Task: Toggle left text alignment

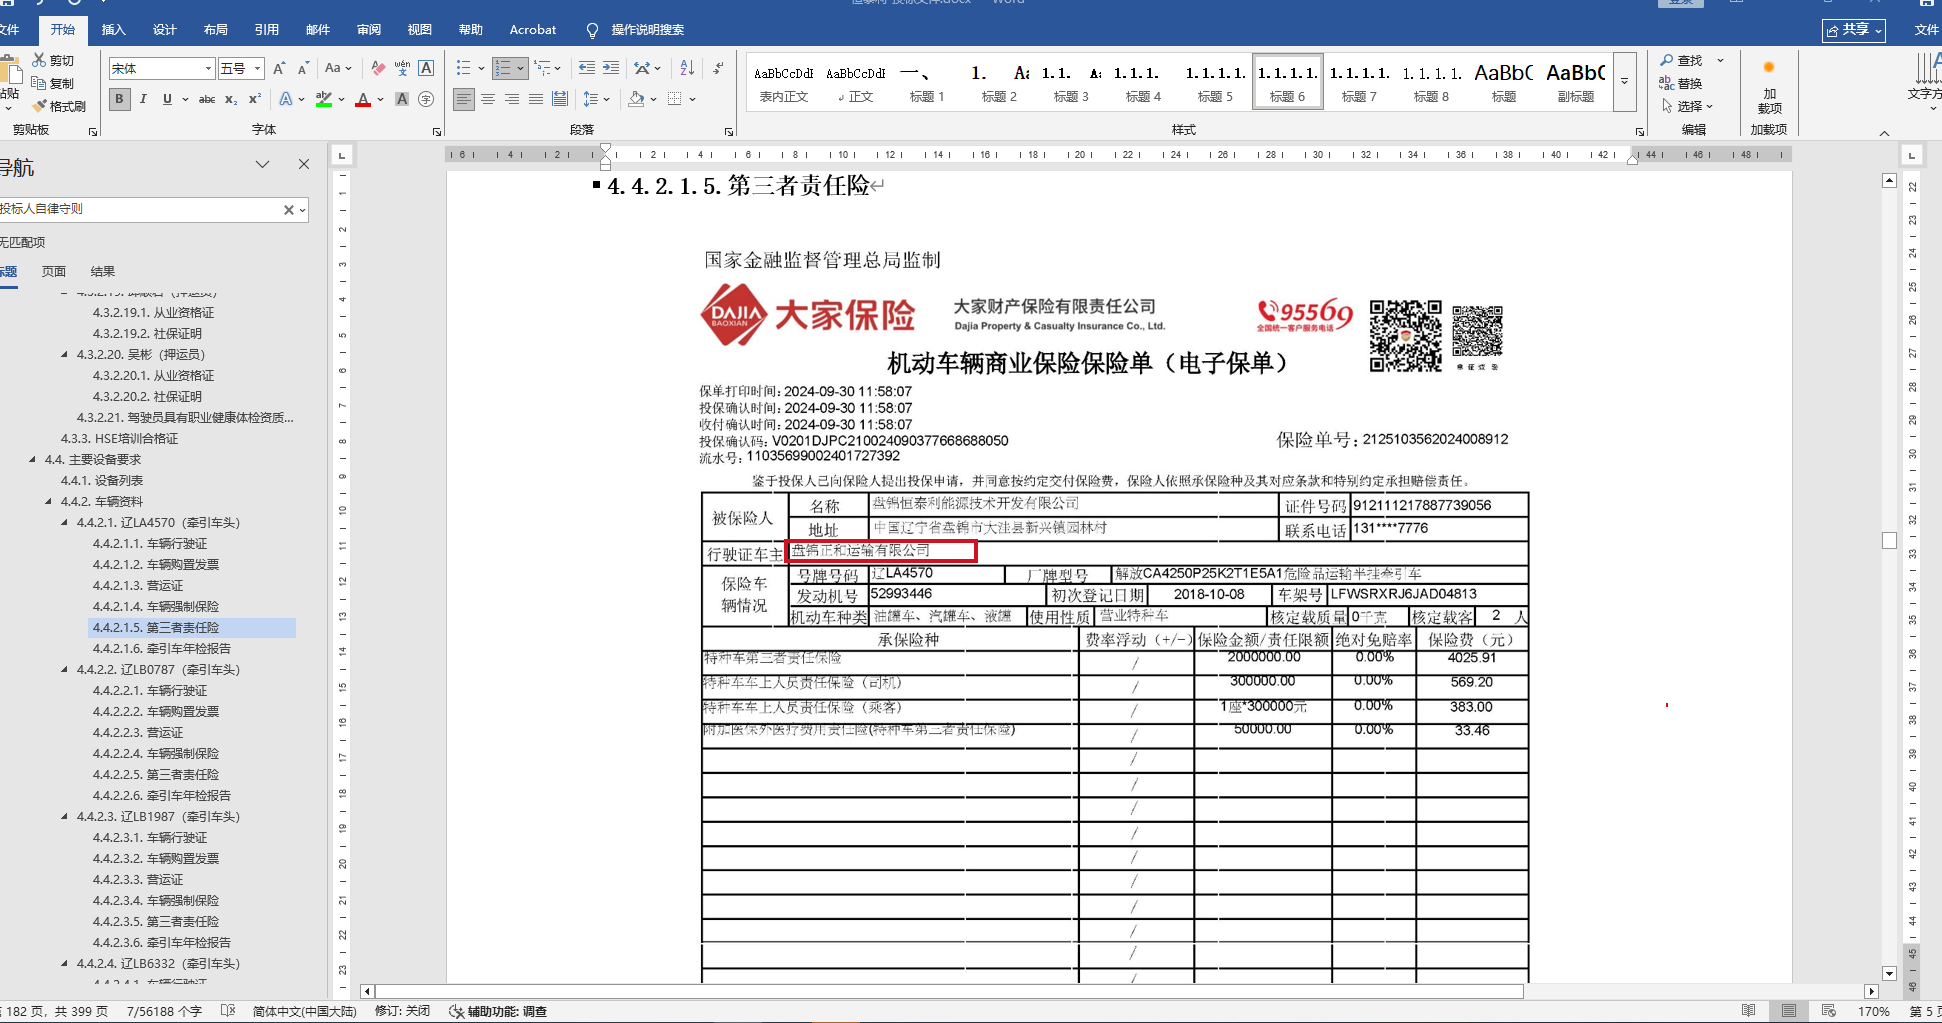Action: point(463,99)
